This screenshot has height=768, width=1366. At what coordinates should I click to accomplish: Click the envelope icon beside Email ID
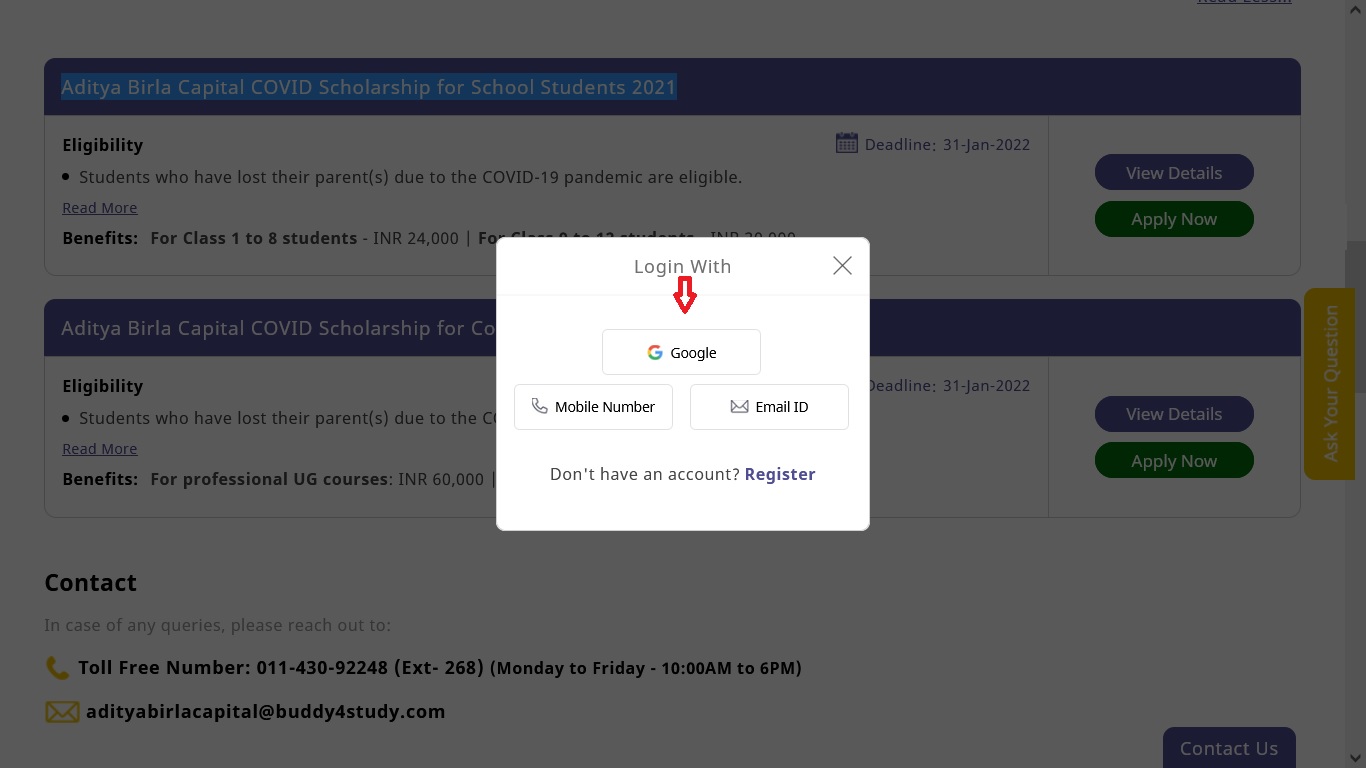coord(739,407)
